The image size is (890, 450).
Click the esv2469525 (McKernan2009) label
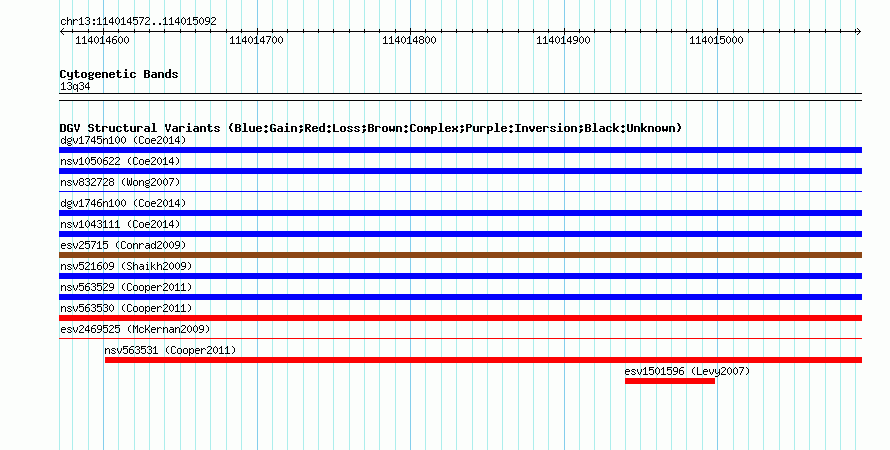pos(135,329)
